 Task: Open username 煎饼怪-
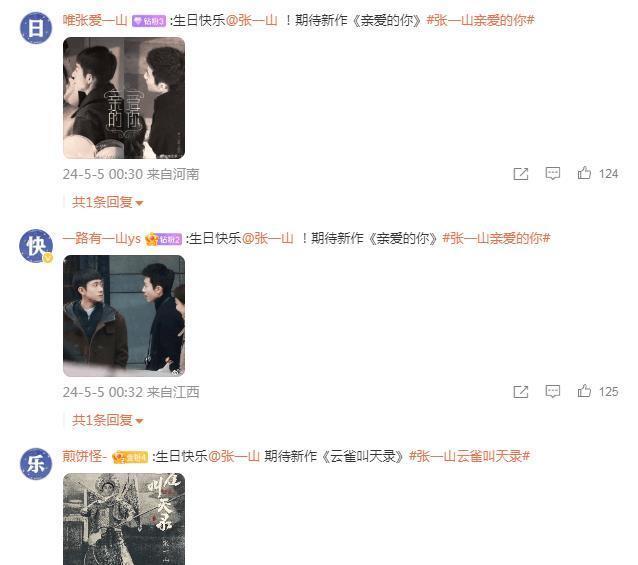pos(85,456)
